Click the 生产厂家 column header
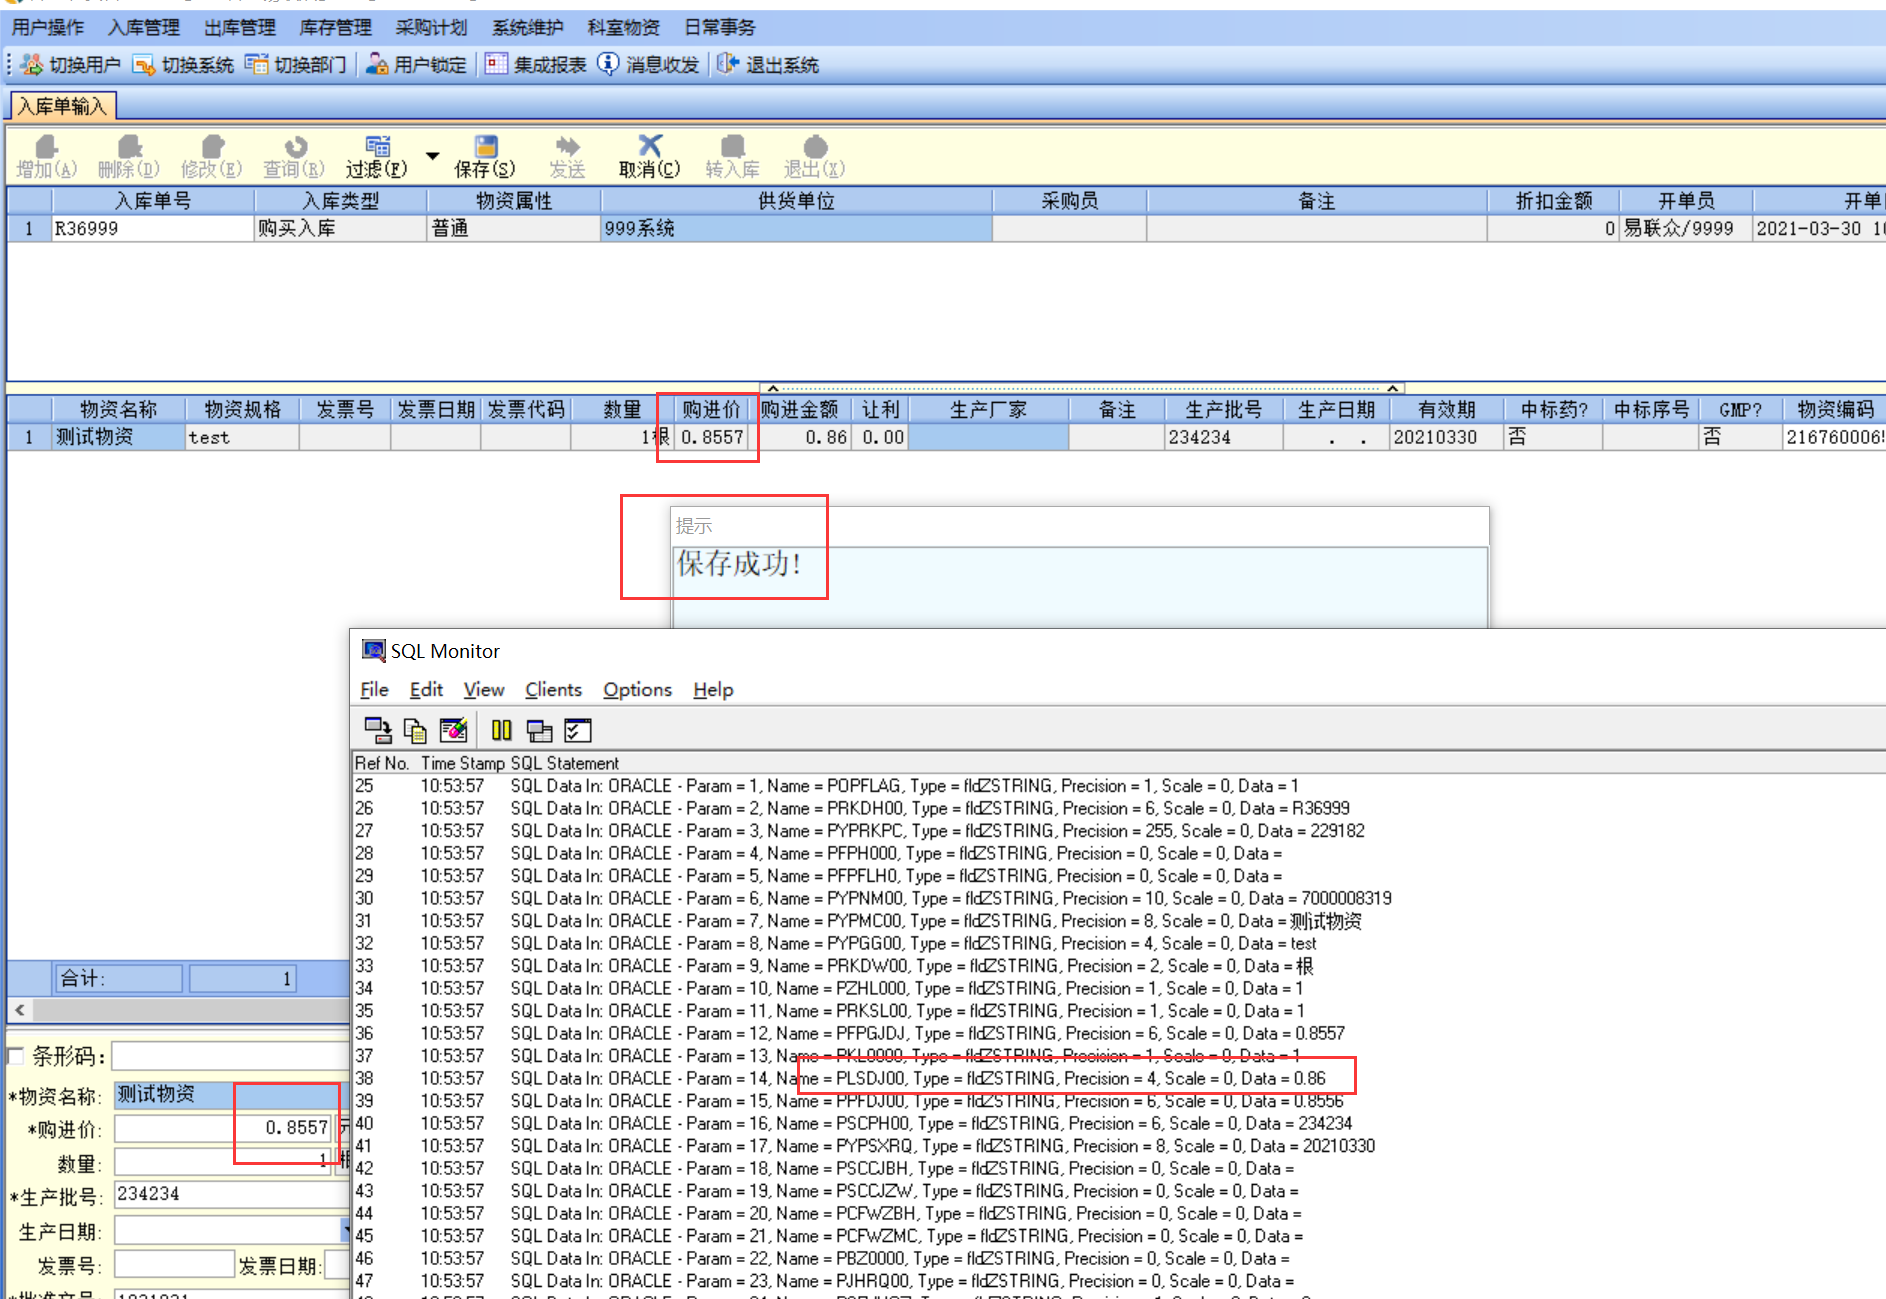This screenshot has width=1886, height=1299. coord(988,410)
